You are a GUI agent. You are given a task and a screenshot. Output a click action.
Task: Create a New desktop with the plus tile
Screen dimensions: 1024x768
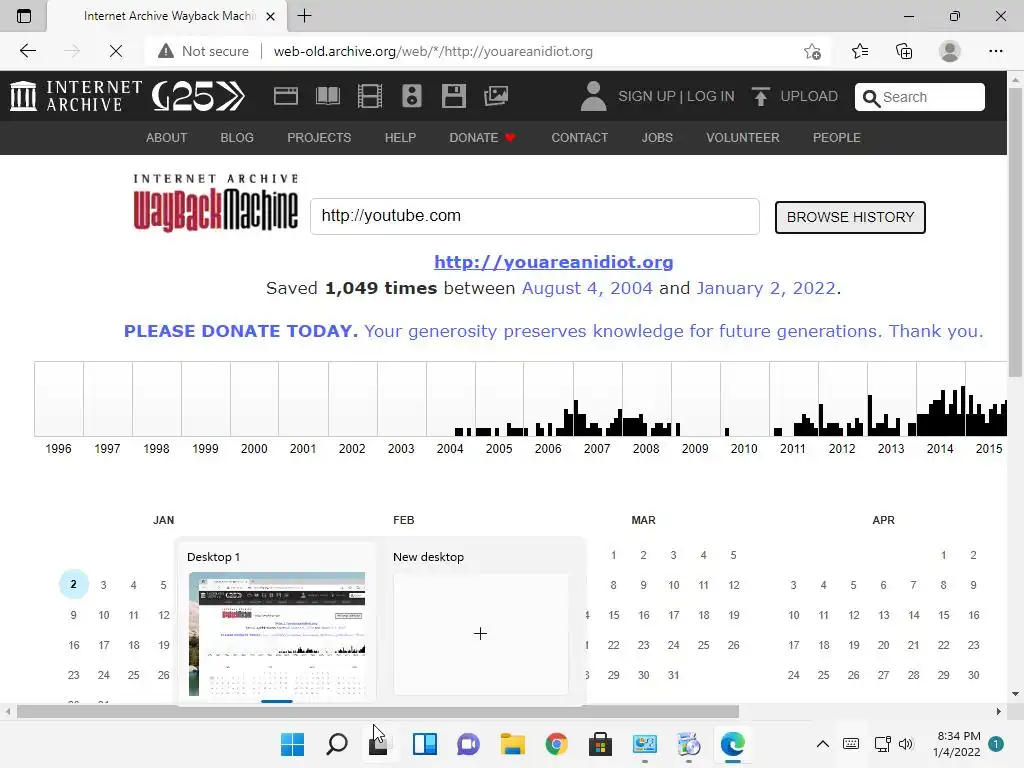pyautogui.click(x=481, y=633)
